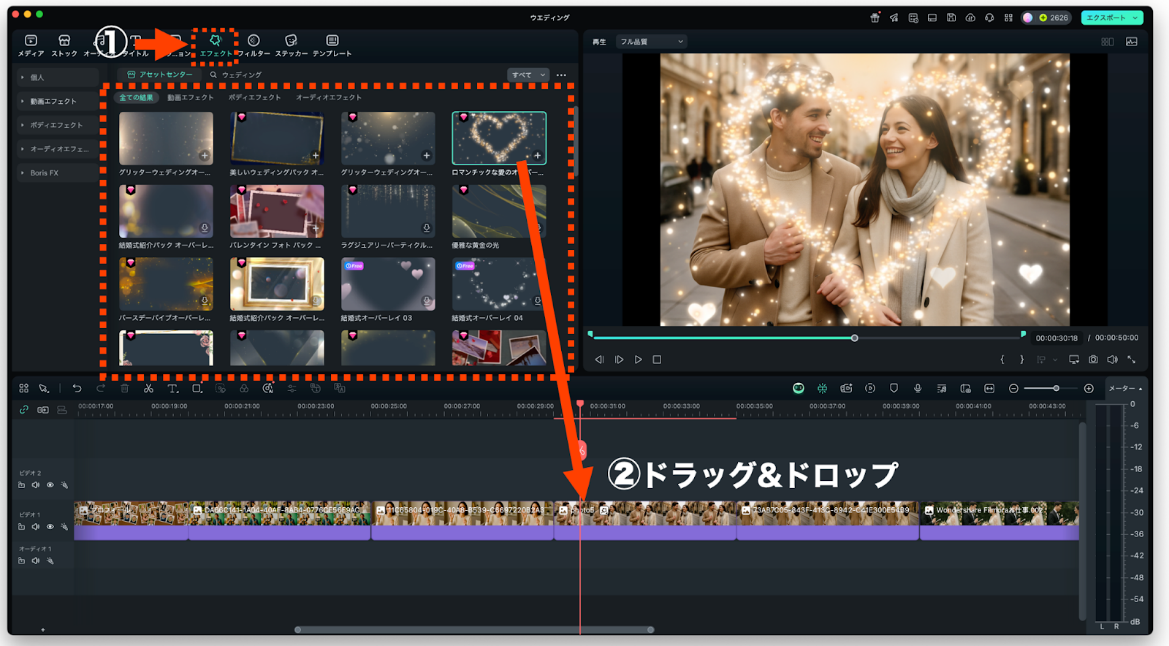The image size is (1169, 646).
Task: Undo the last action
Action: point(77,389)
